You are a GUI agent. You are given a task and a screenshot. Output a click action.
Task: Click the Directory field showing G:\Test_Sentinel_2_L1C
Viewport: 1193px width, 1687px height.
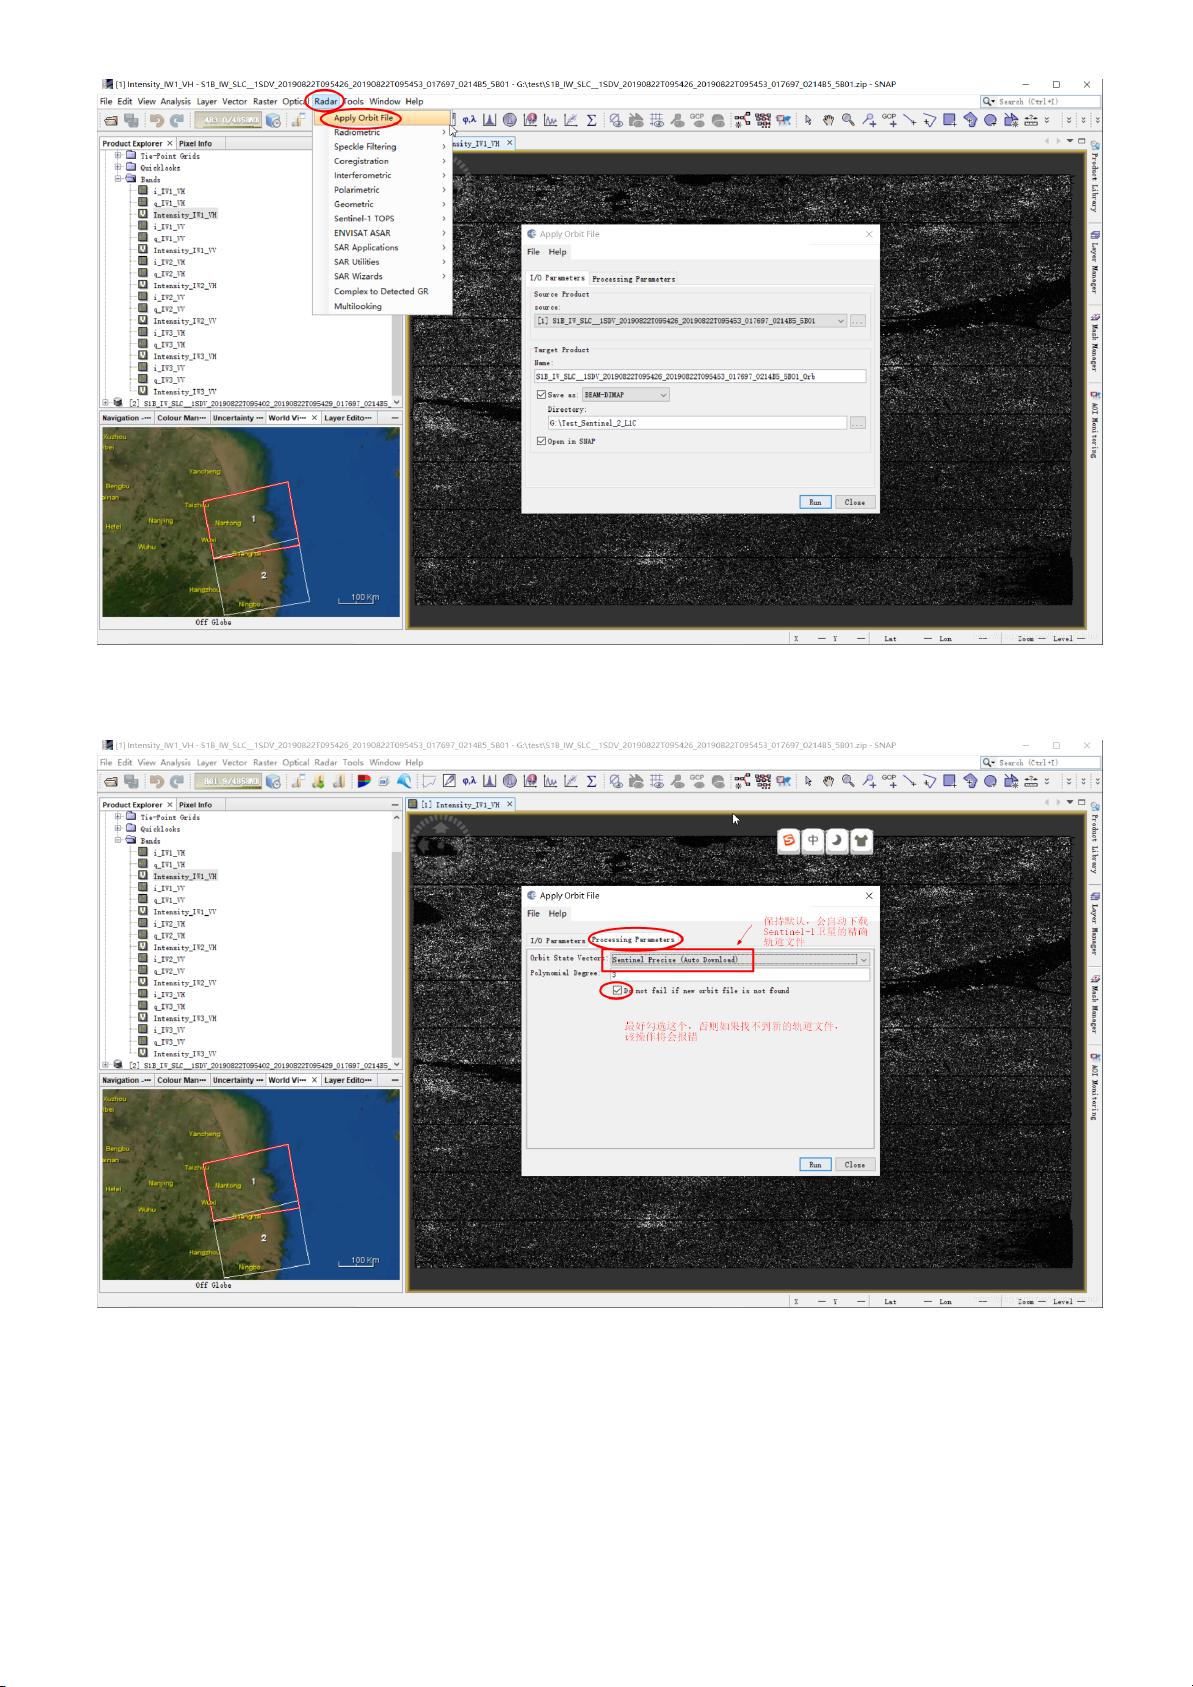tap(697, 423)
